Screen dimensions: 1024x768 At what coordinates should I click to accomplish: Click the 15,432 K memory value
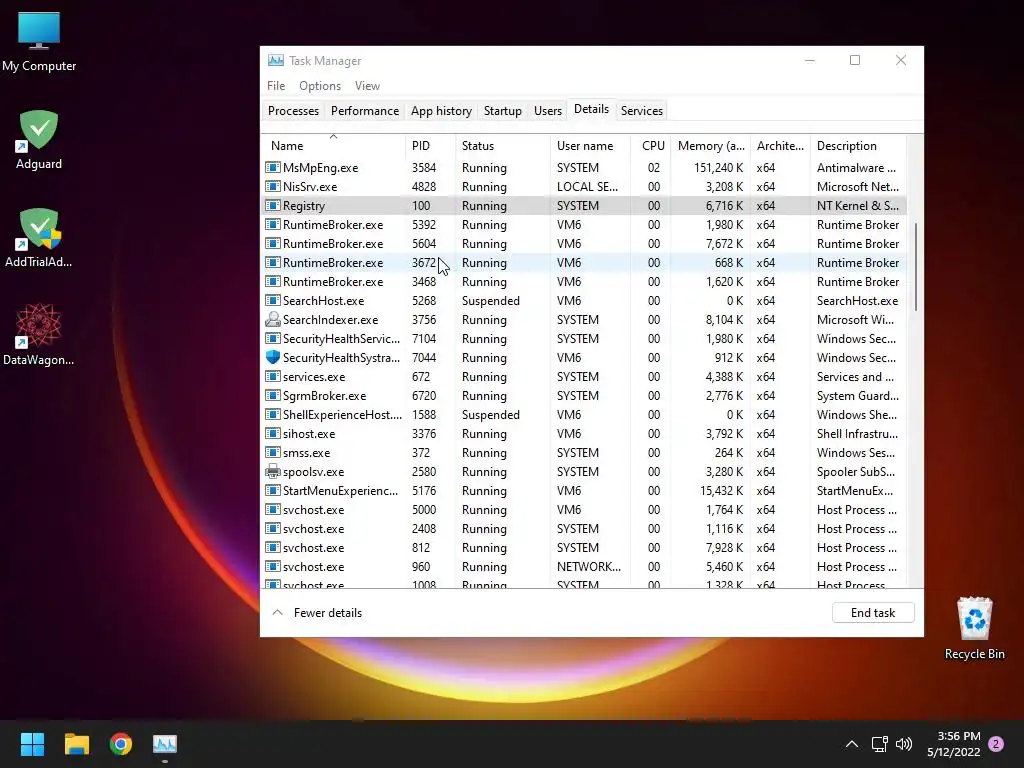pyautogui.click(x=721, y=490)
